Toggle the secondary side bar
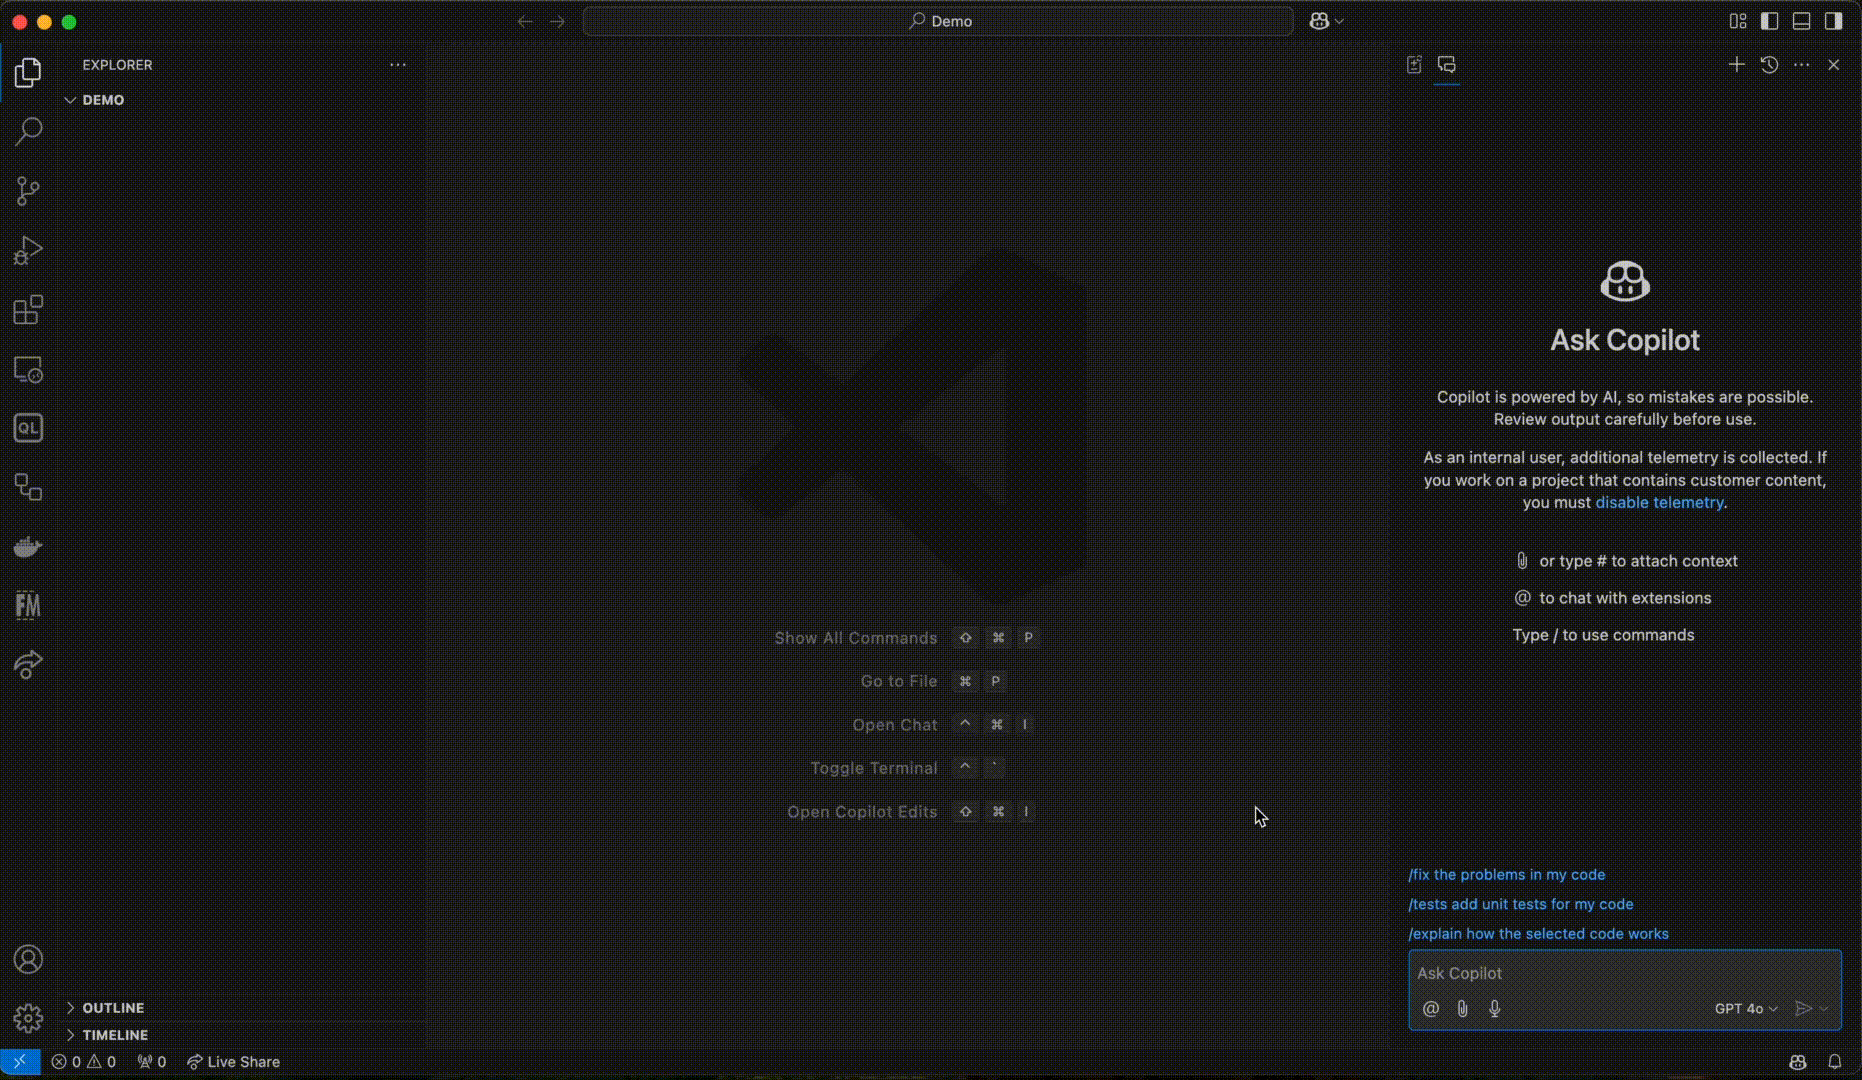The width and height of the screenshot is (1862, 1080). coord(1834,21)
